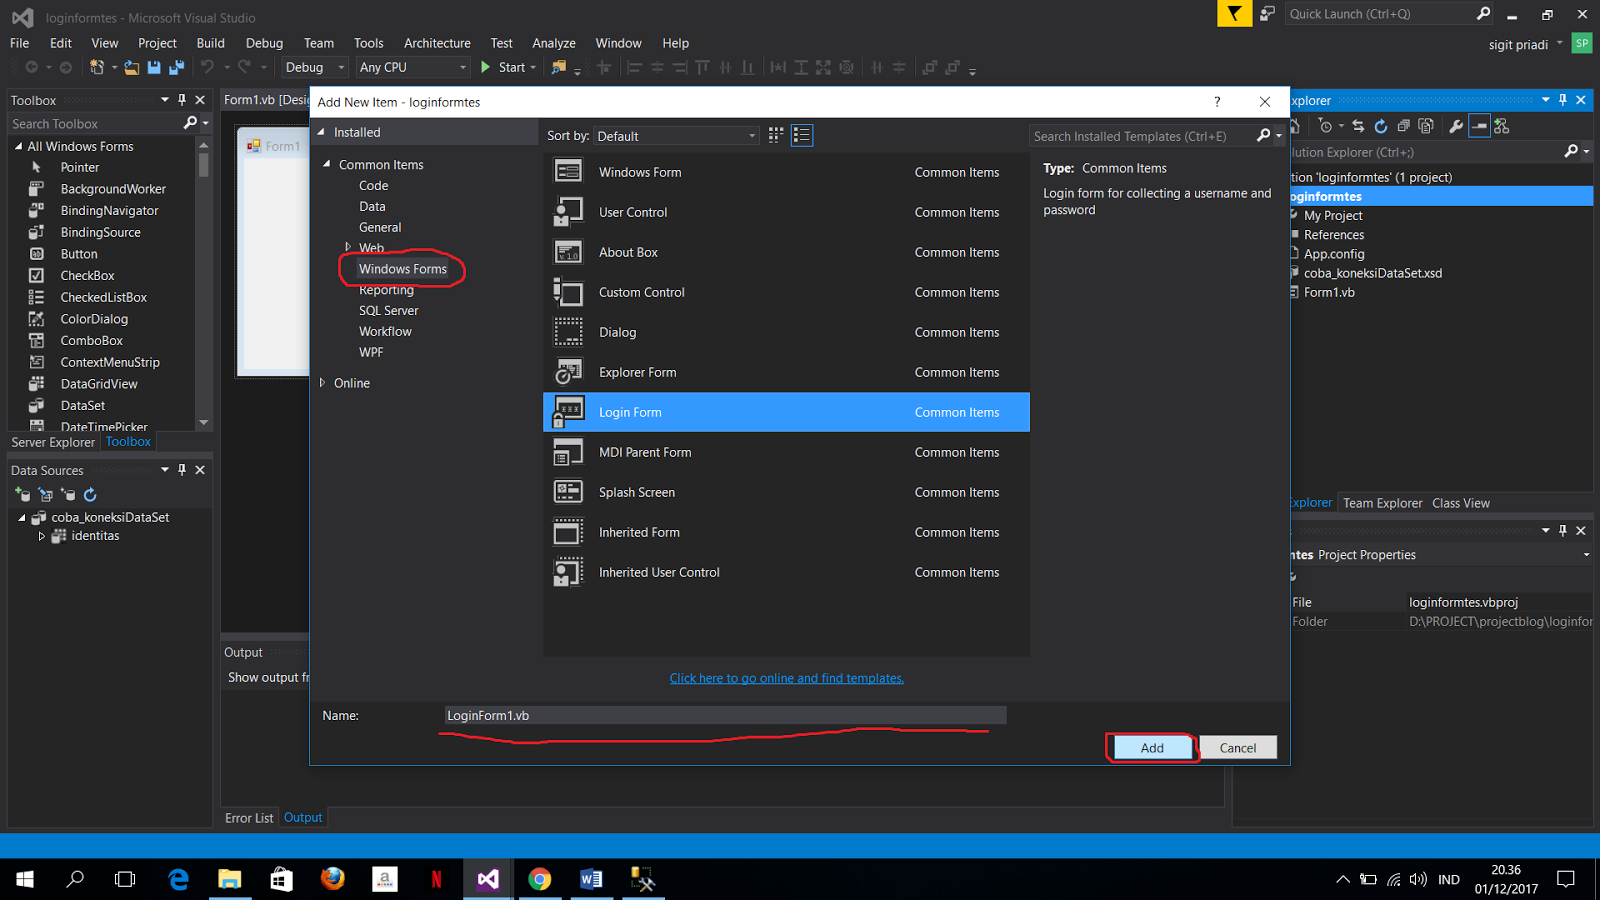Click the link to go online and find templates
The image size is (1600, 900).
coord(786,678)
